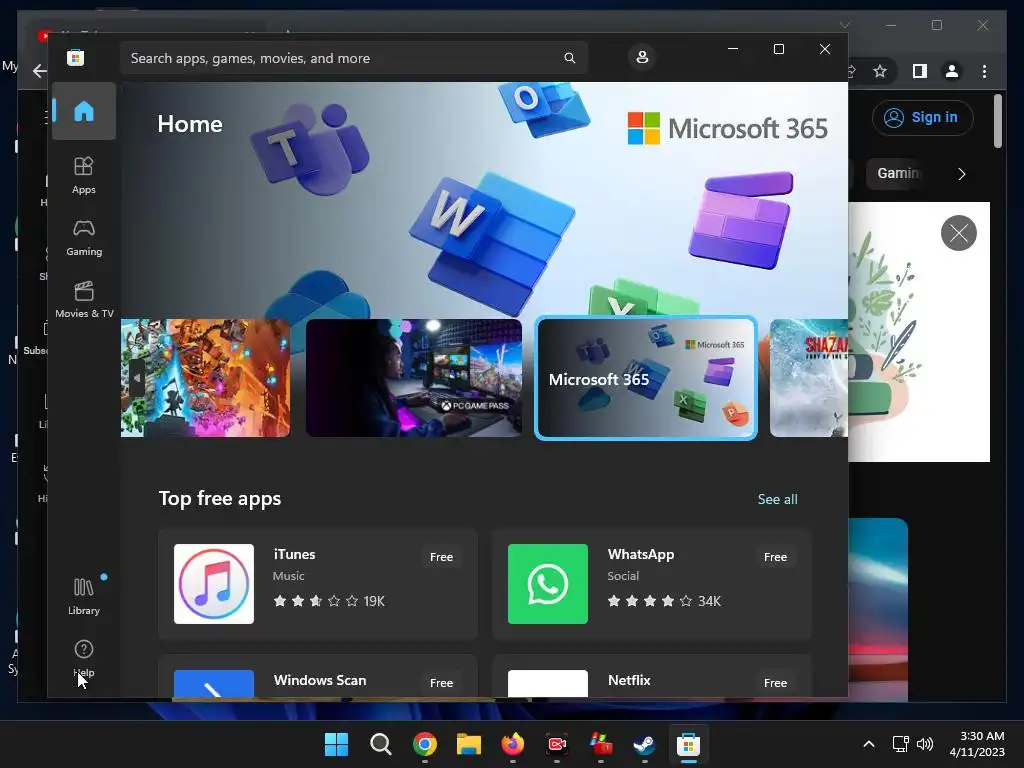1024x768 pixels.
Task: Open the WhatsApp app icon
Action: (547, 584)
